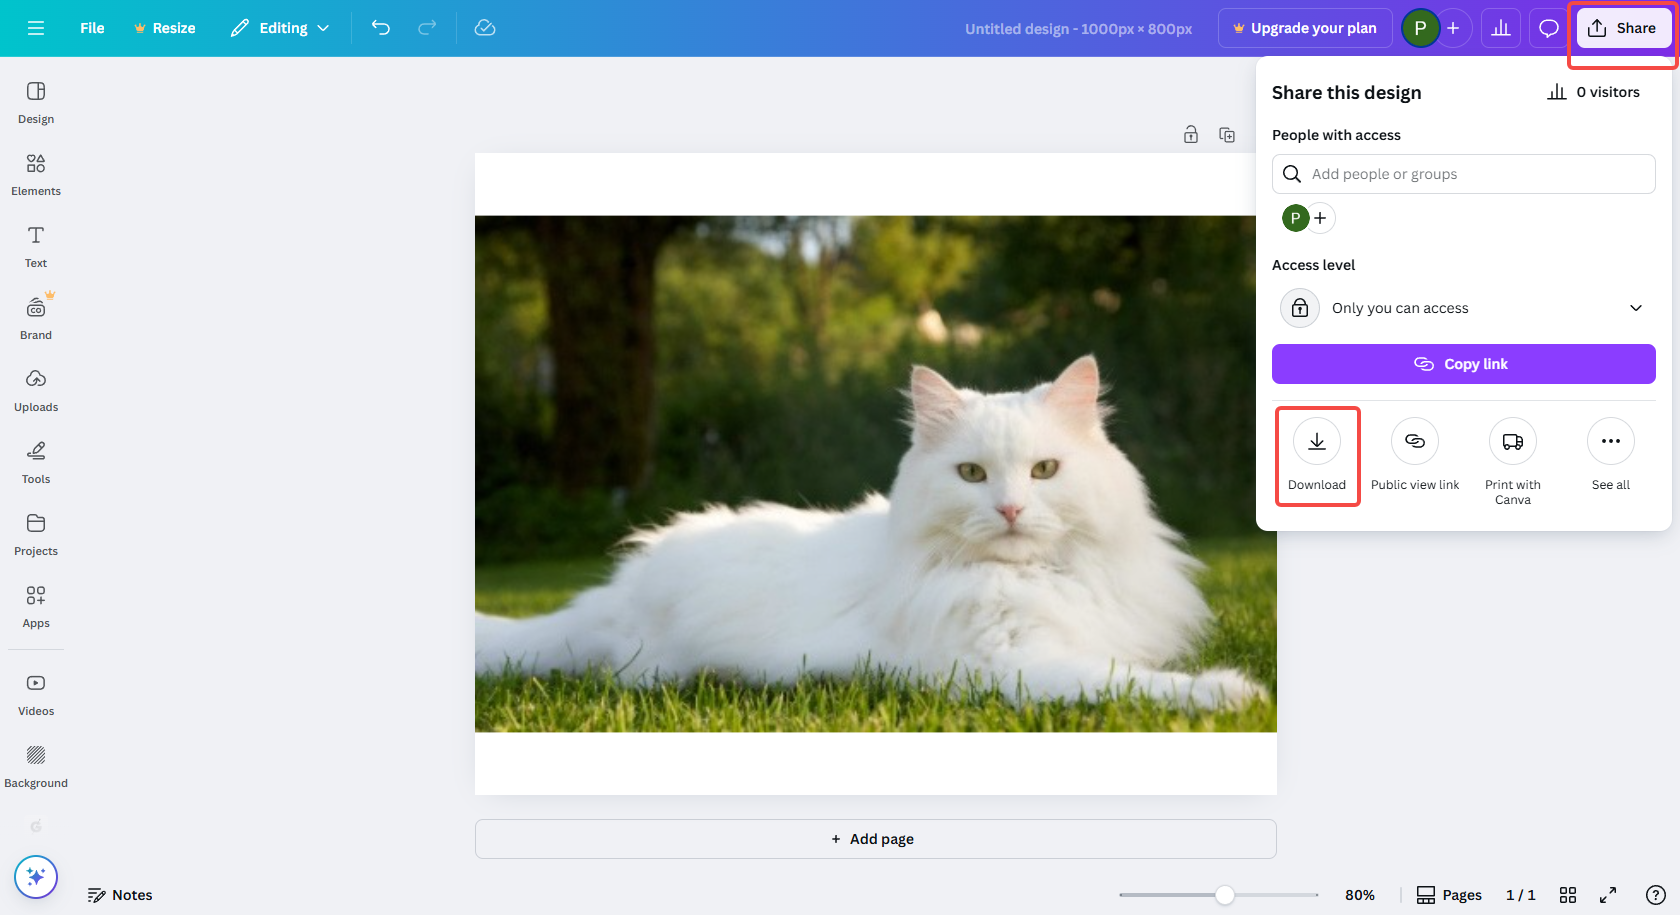The image size is (1680, 915).
Task: Expand the Only you can access dropdown
Action: [x=1464, y=308]
